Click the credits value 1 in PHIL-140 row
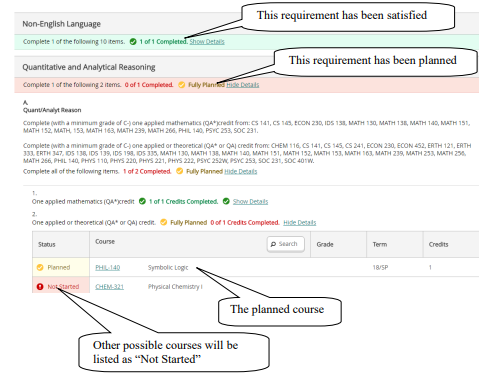 tap(430, 268)
